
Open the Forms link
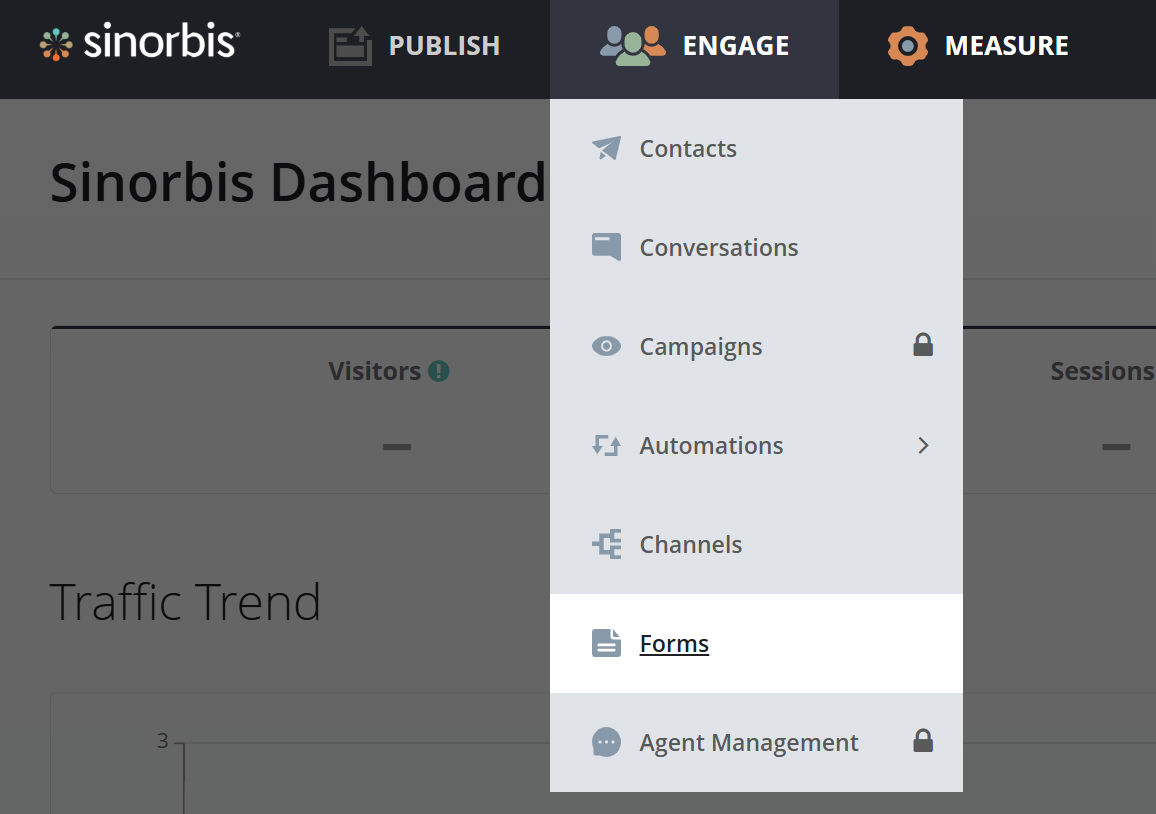tap(674, 644)
